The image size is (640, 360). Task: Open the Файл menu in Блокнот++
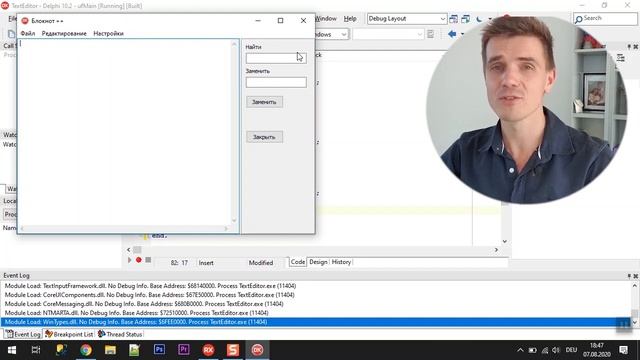point(28,33)
